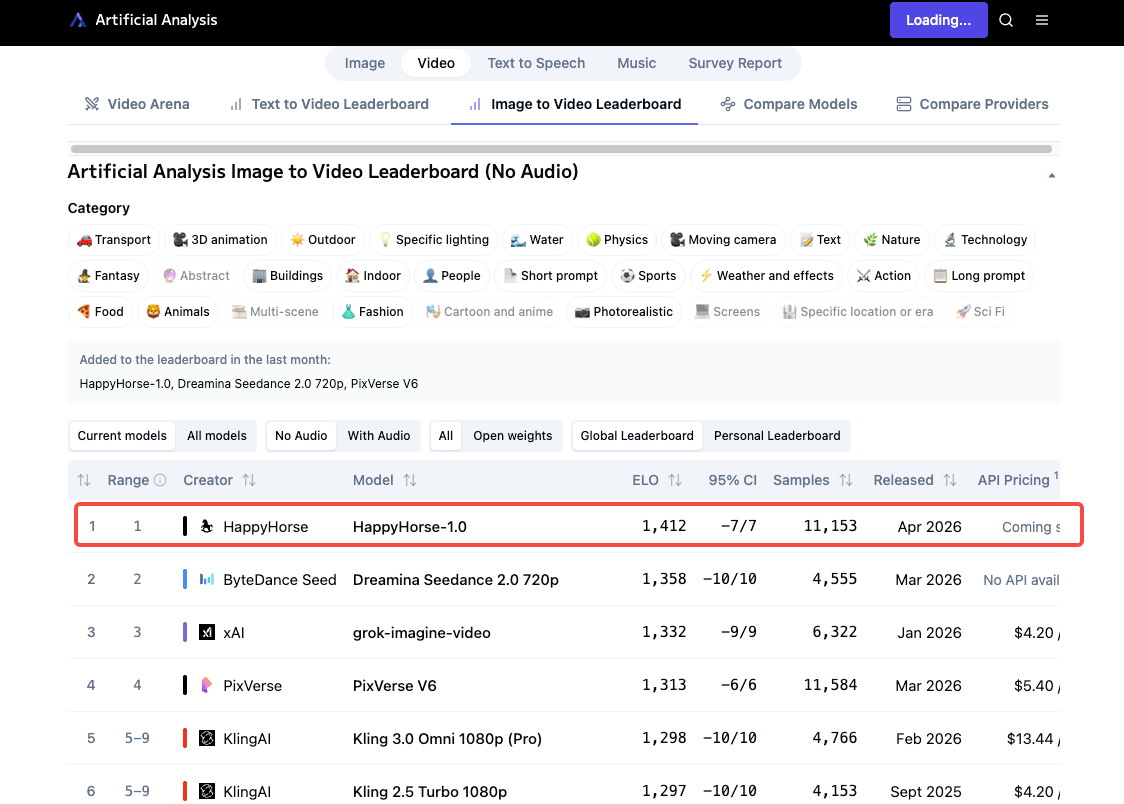This screenshot has height=804, width=1124.
Task: Click the info icon beside Range
Action: click(x=161, y=480)
